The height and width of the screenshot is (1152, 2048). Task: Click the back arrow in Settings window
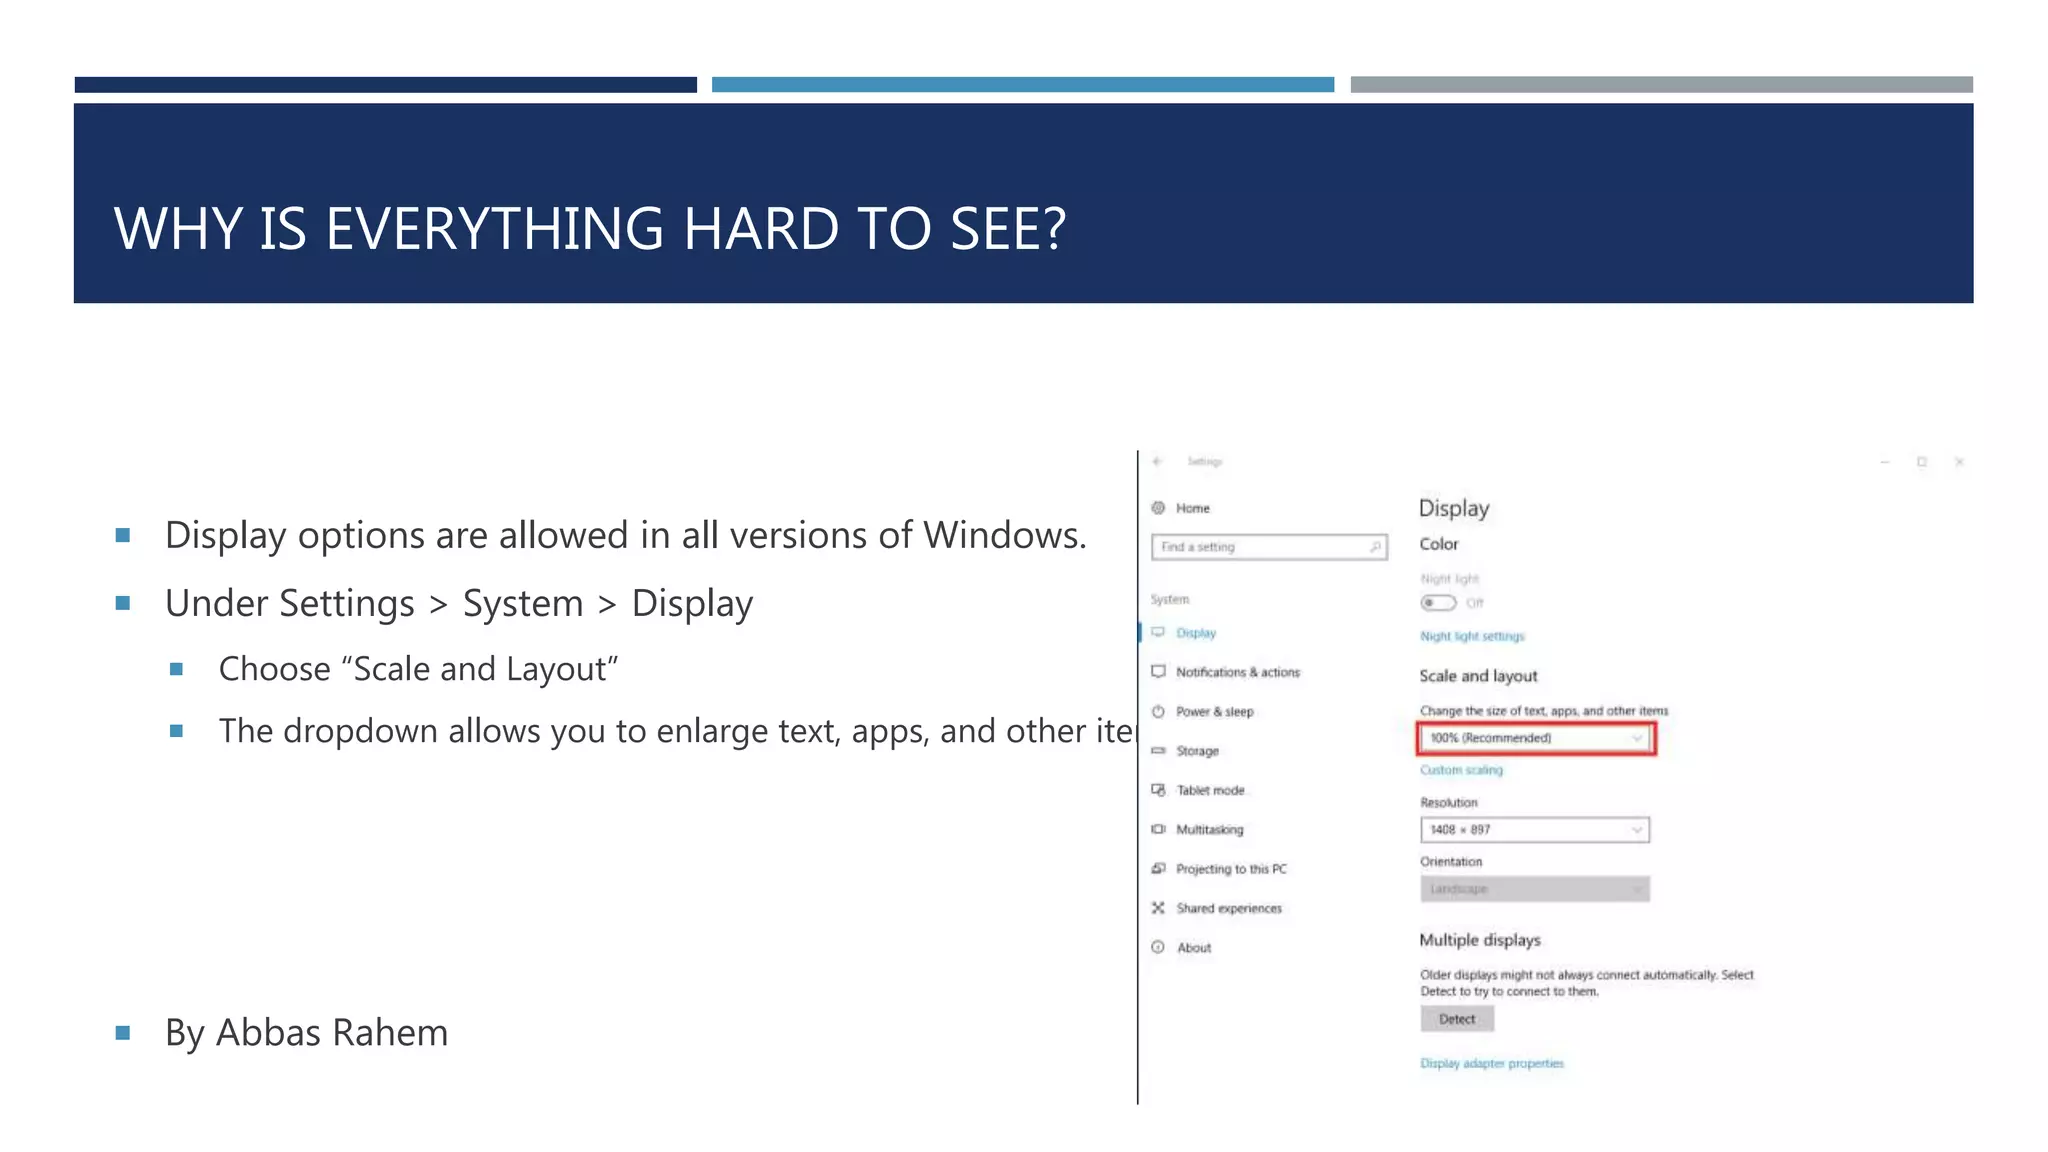pyautogui.click(x=1157, y=462)
